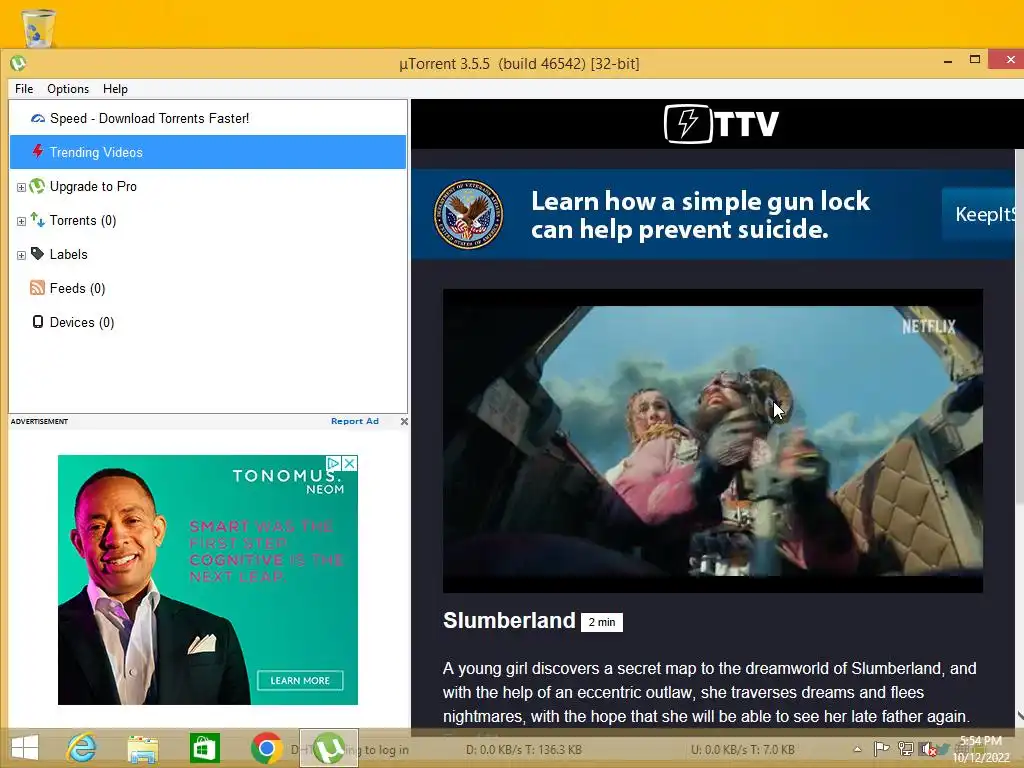
Task: Open File Explorer from the taskbar
Action: pyautogui.click(x=143, y=749)
